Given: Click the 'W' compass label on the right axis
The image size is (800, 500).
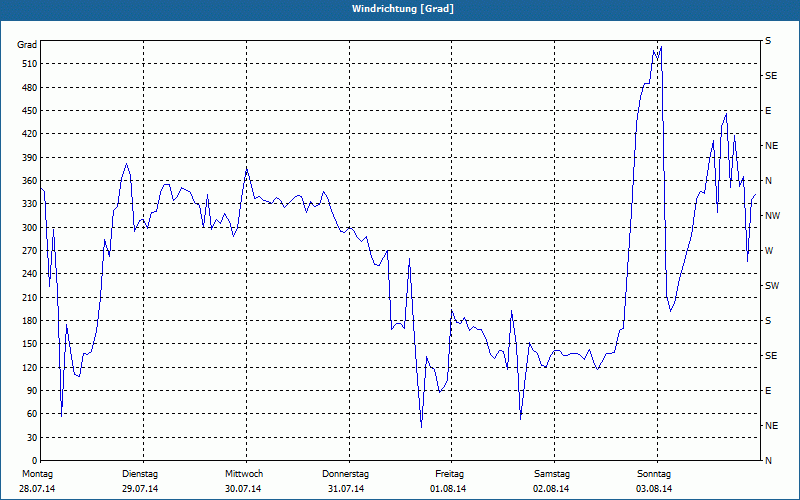Looking at the screenshot, I should [x=769, y=251].
